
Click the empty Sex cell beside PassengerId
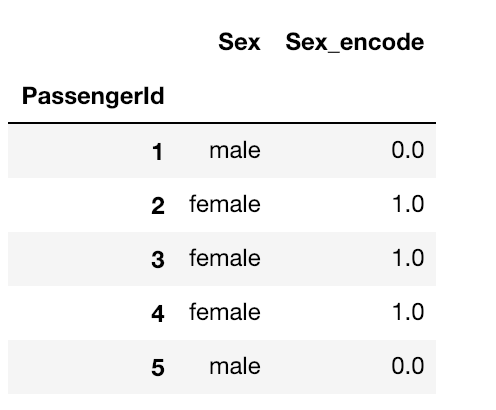coord(225,96)
